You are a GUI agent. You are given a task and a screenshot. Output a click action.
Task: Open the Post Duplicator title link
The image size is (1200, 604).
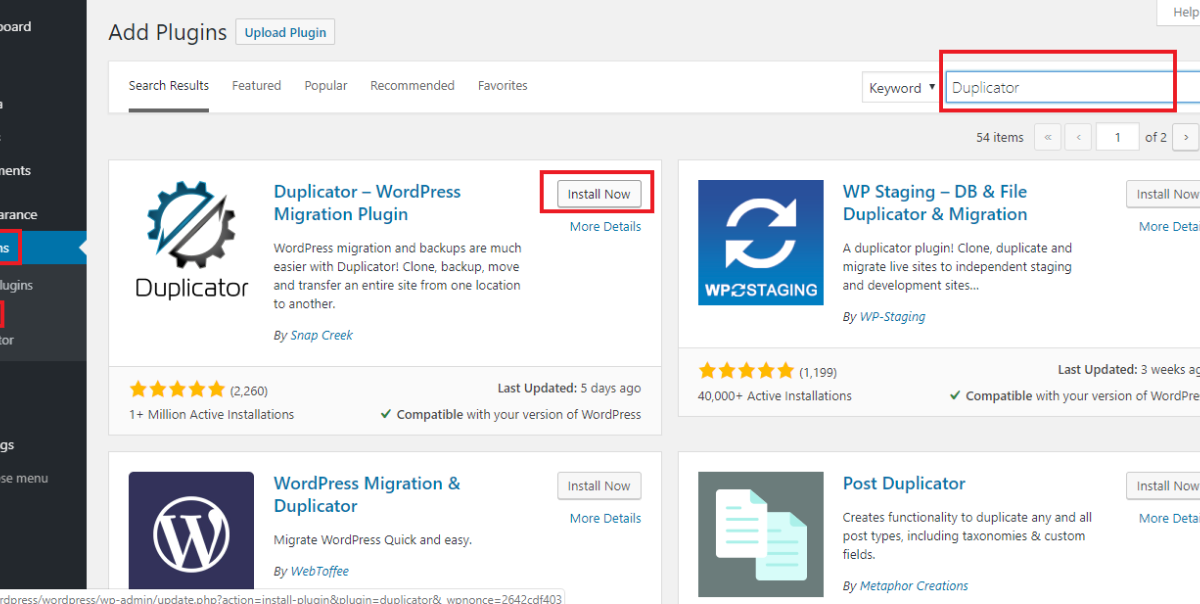tap(904, 484)
